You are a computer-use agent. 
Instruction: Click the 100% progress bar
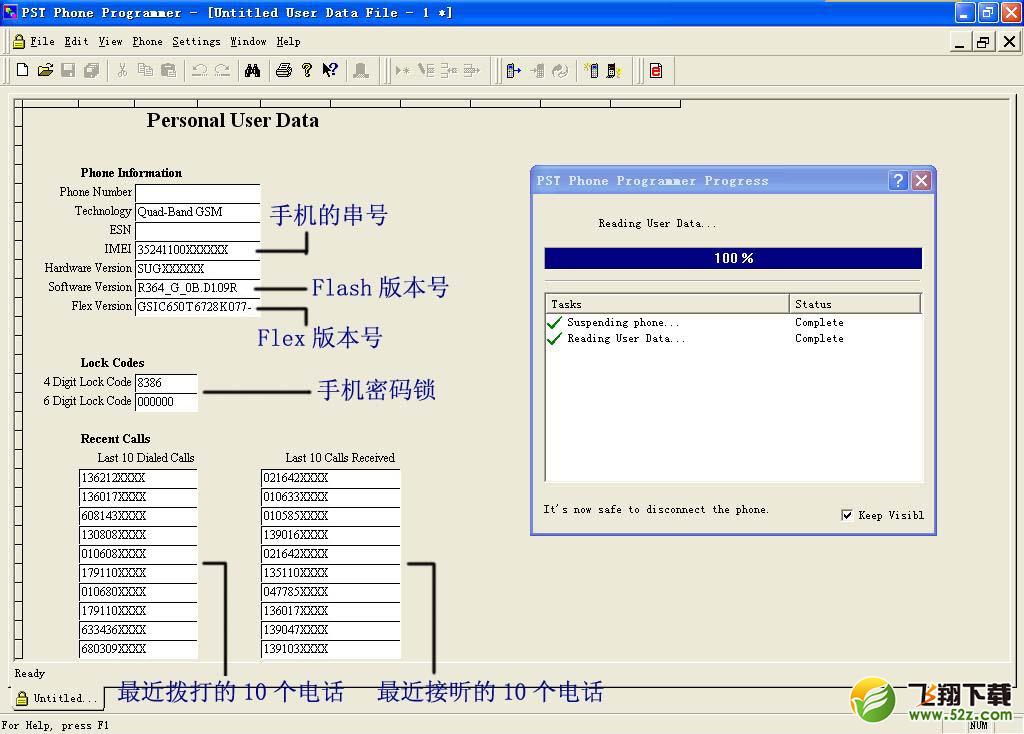coord(733,258)
